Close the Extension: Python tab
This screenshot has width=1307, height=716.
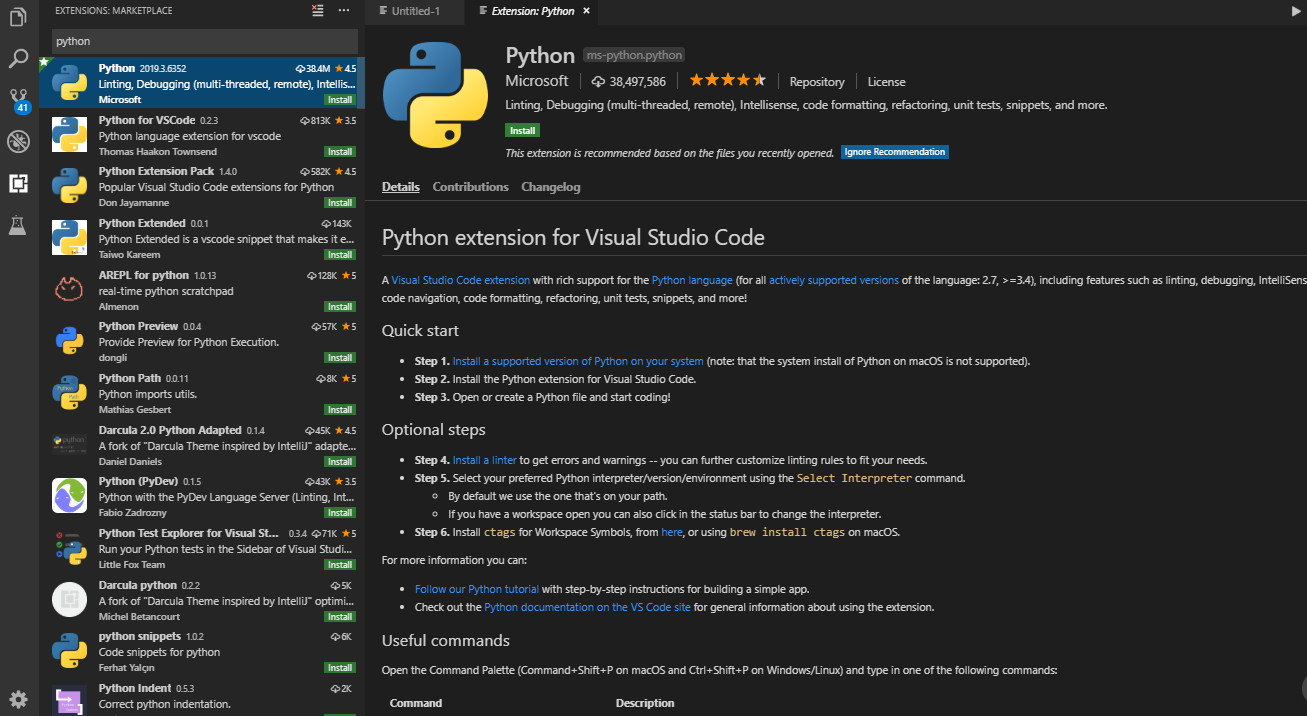click(x=587, y=11)
